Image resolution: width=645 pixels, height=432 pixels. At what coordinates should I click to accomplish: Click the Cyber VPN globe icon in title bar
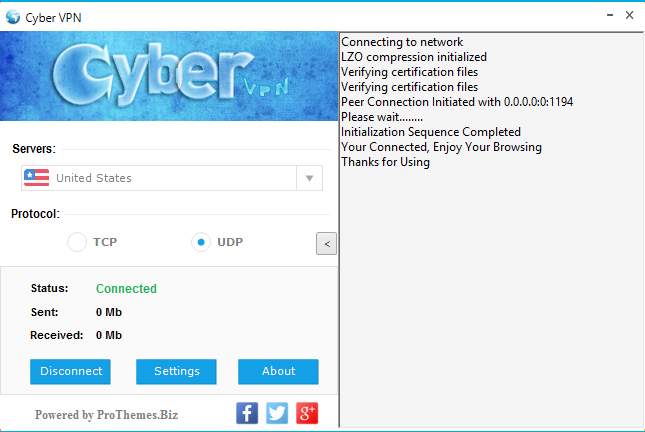pyautogui.click(x=13, y=17)
